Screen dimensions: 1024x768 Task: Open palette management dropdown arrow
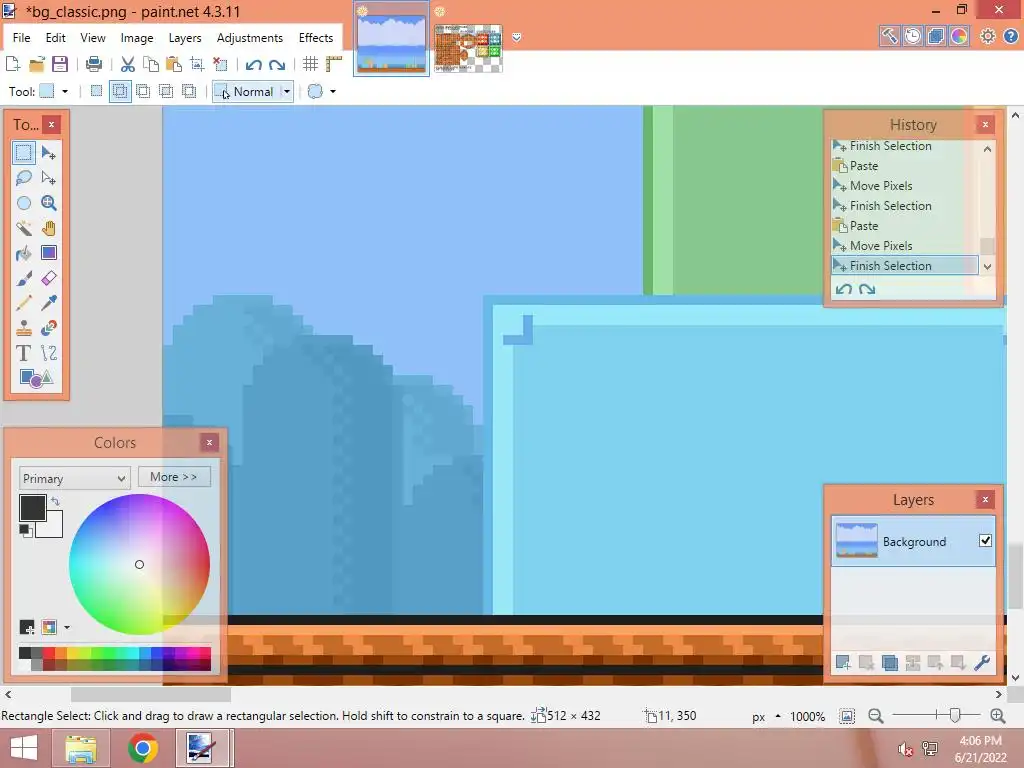67,628
